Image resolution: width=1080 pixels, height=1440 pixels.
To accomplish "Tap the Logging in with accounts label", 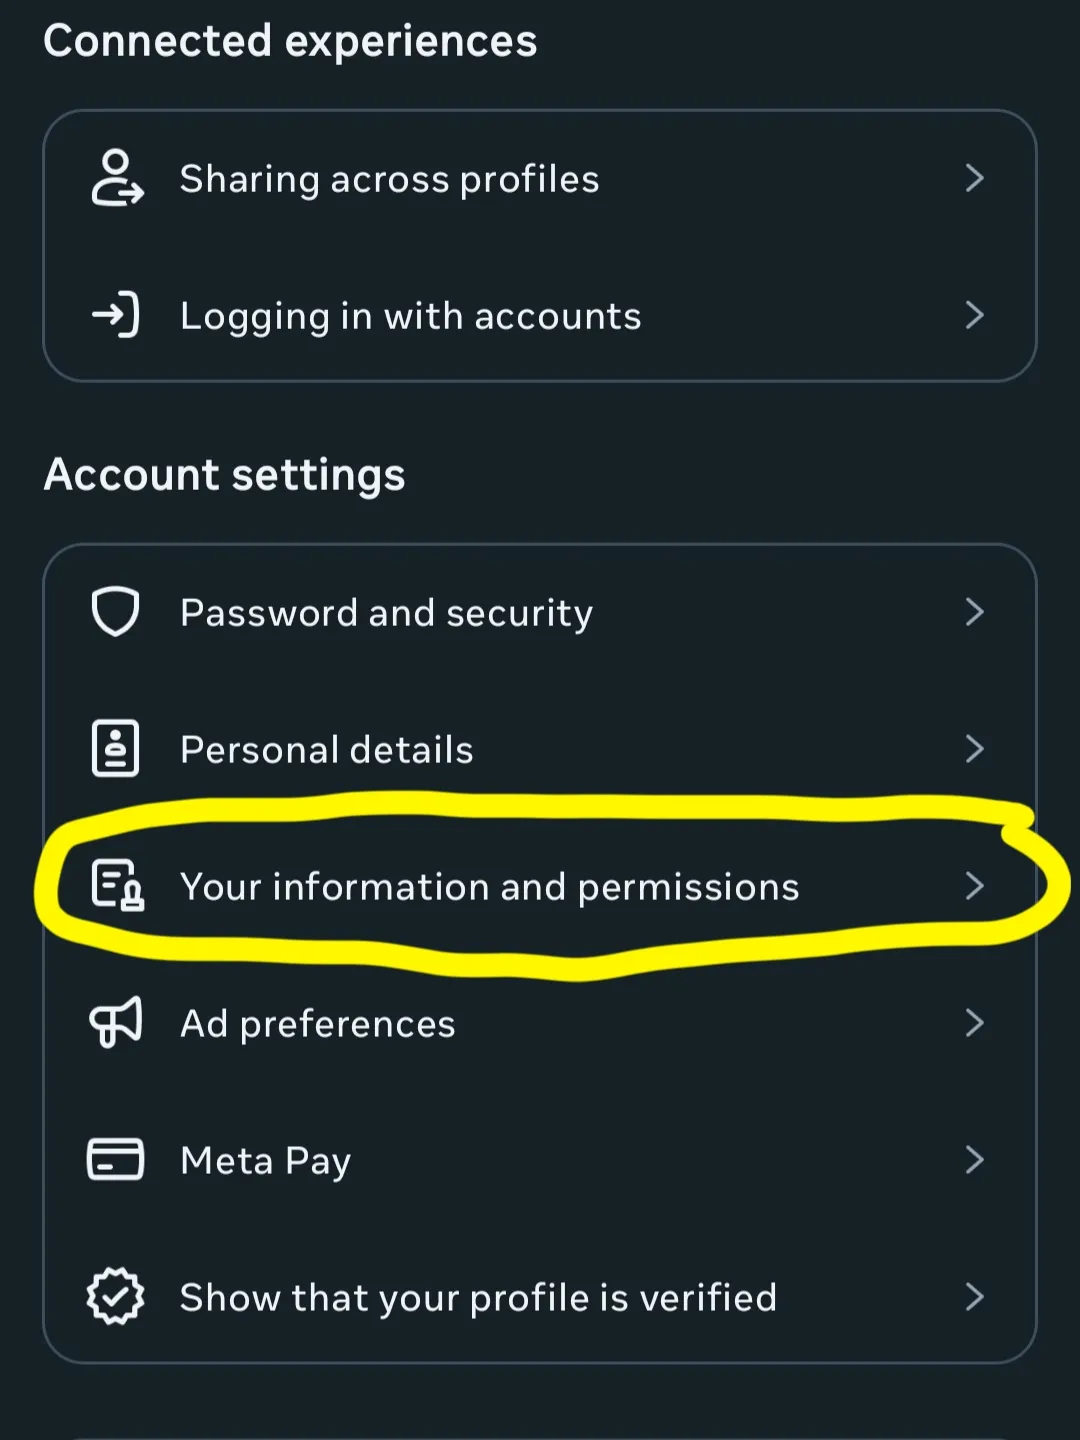I will [x=411, y=317].
